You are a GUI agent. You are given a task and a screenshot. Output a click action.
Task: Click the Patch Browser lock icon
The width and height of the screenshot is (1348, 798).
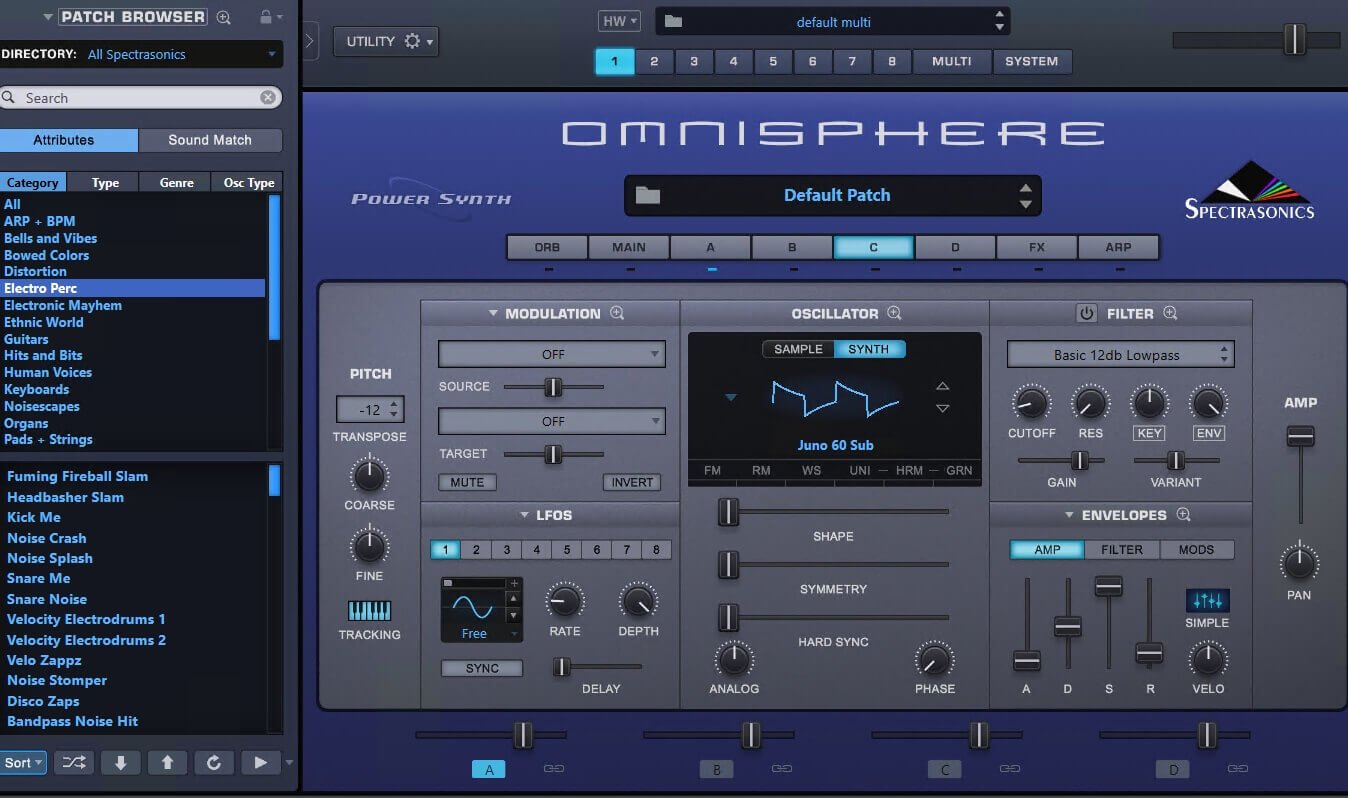tap(265, 17)
